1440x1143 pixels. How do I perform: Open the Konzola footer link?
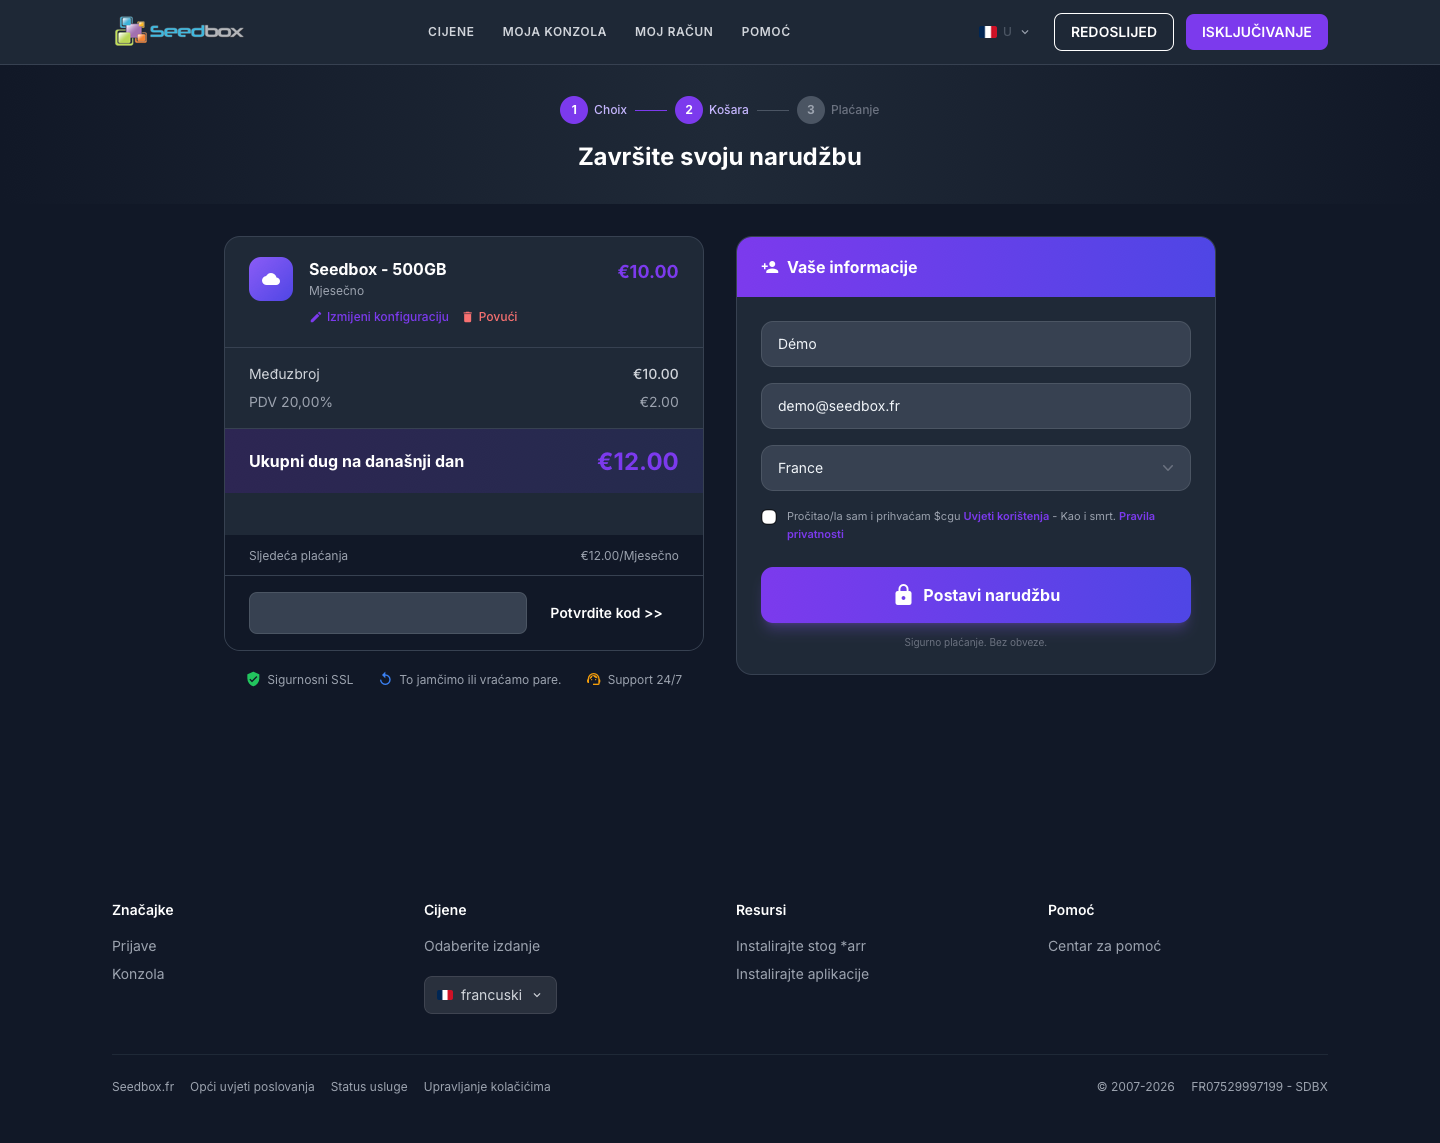point(138,974)
